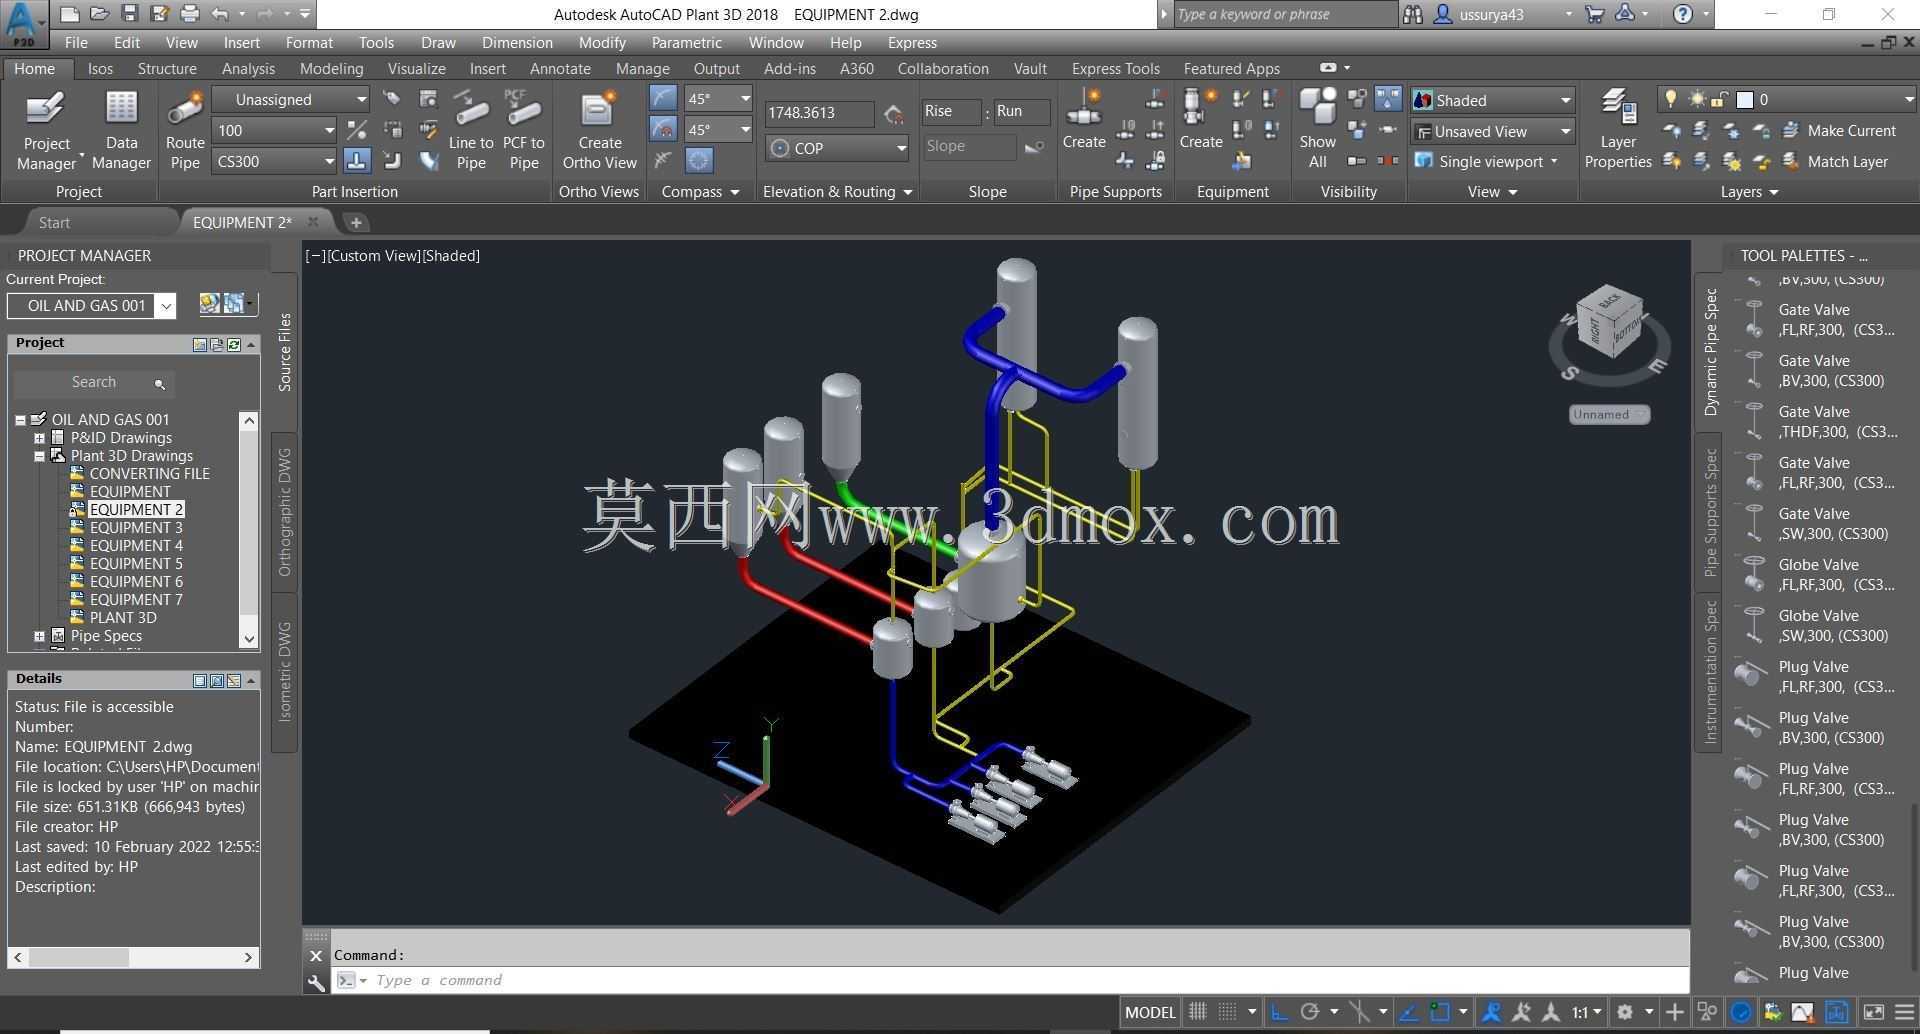Expand the P&ID Drawings tree node
The image size is (1920, 1034).
(x=39, y=438)
